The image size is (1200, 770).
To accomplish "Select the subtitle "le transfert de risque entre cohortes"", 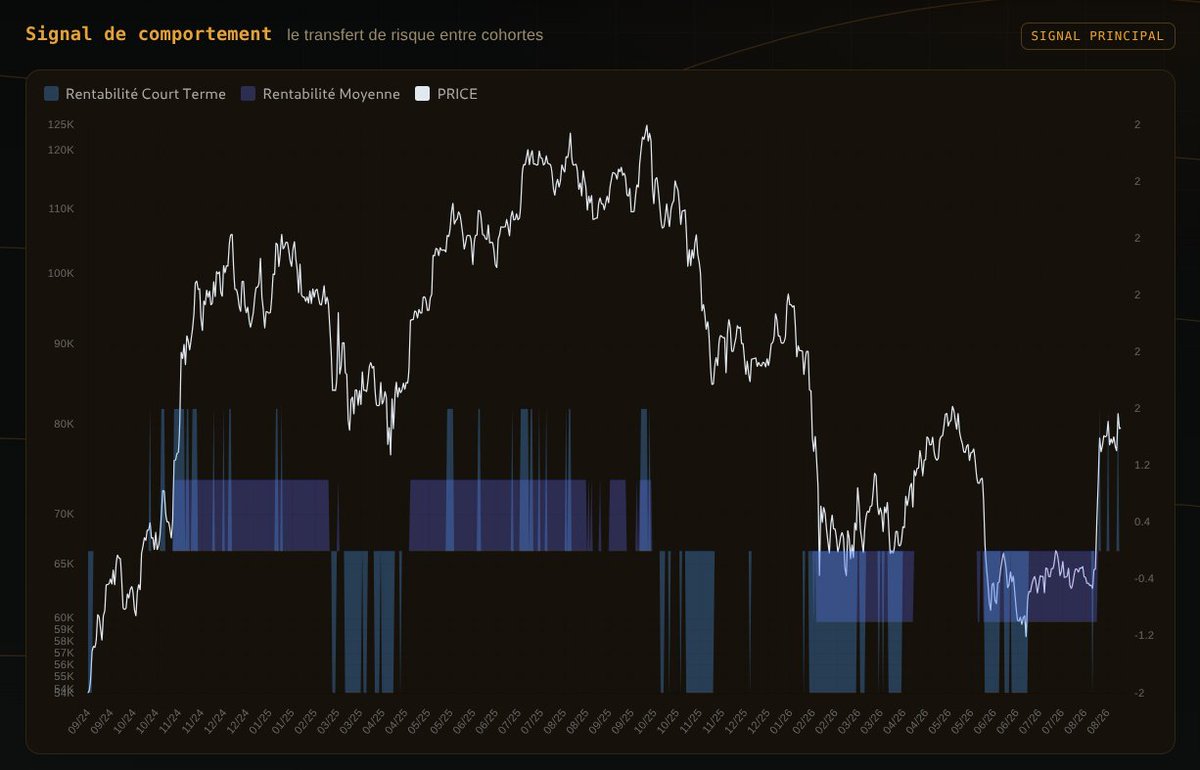I will [x=415, y=35].
